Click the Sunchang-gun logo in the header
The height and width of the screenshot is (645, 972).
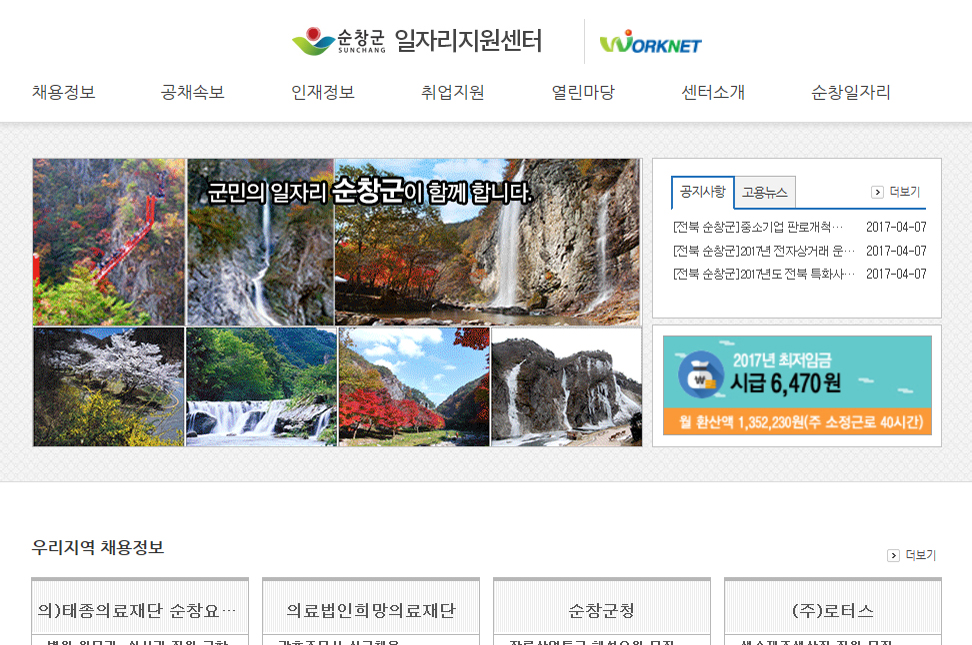(x=338, y=41)
